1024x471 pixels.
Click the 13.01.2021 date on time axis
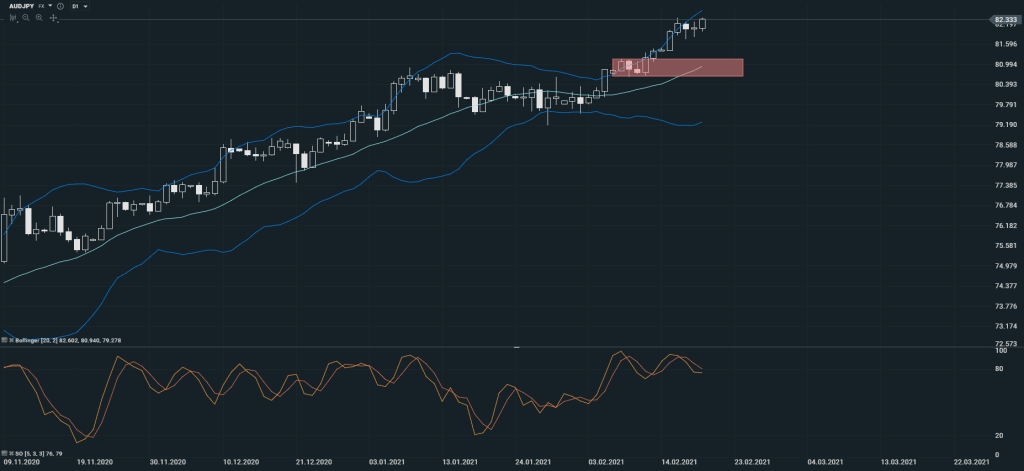pyautogui.click(x=460, y=461)
